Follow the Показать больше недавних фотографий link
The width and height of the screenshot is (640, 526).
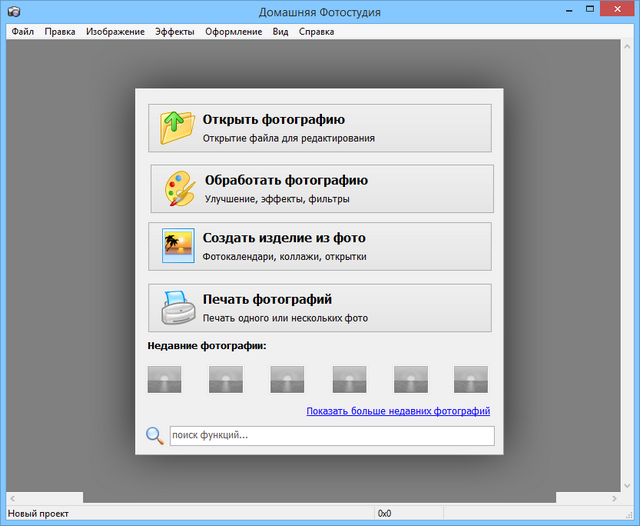398,411
